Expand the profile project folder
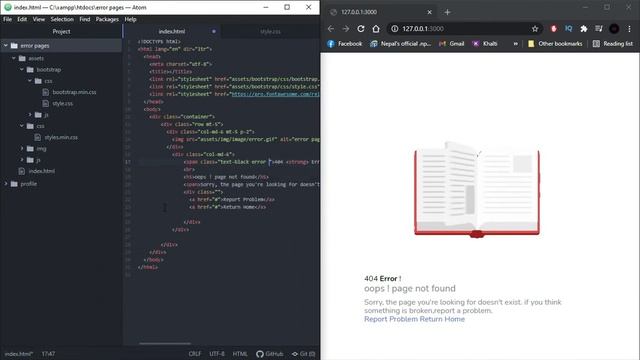640x360 pixels. pyautogui.click(x=6, y=184)
